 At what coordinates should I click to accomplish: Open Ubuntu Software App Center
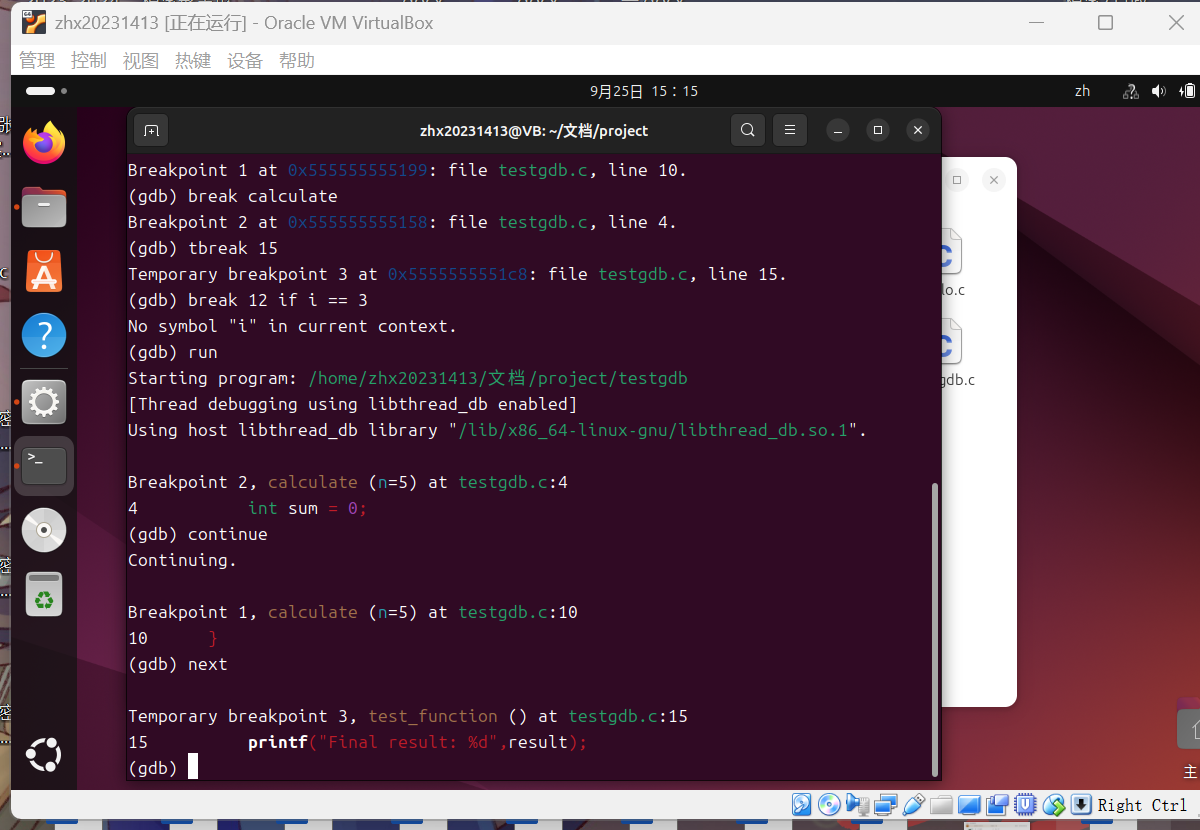click(44, 271)
